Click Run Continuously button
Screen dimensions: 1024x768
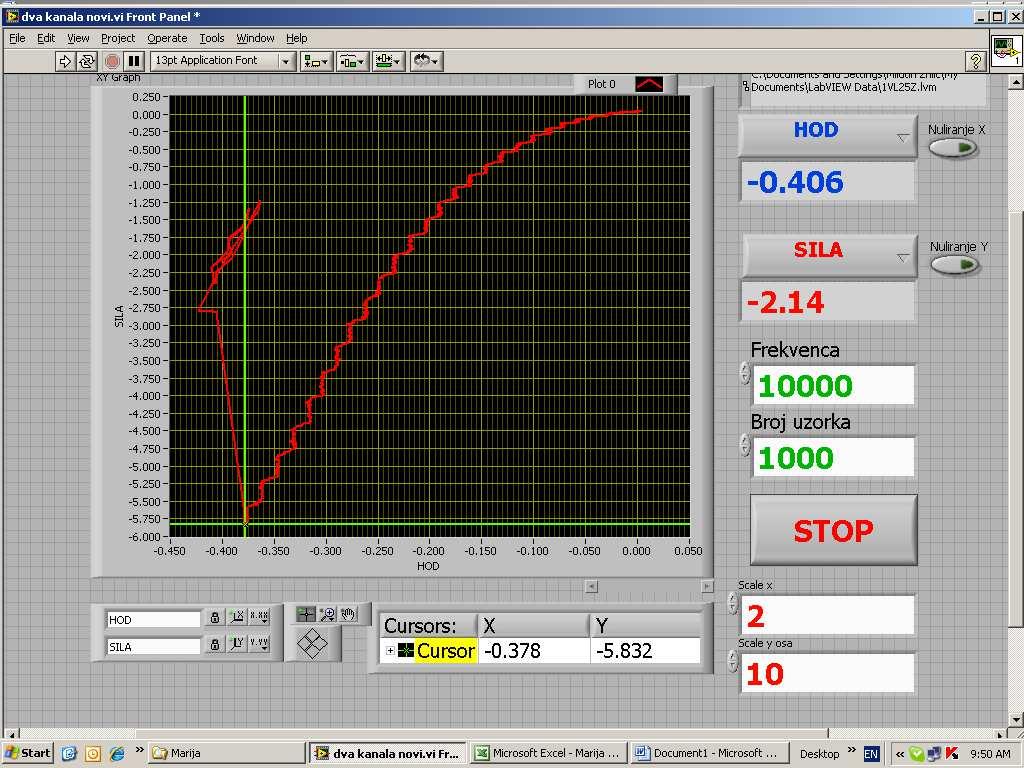87,61
